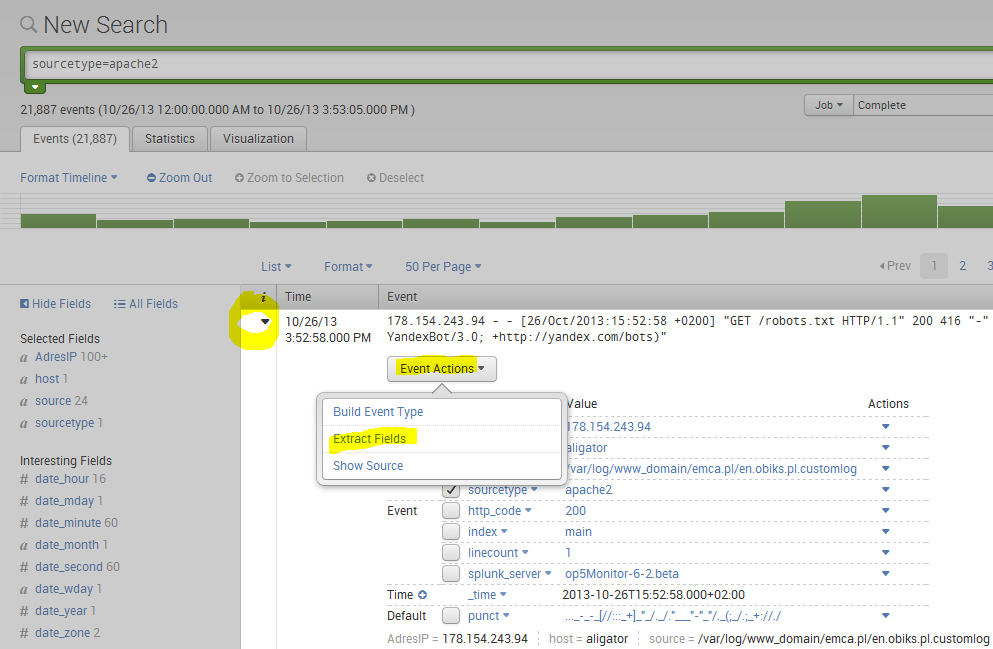
Task: Click the Deselect icon in timeline bar
Action: tap(371, 178)
